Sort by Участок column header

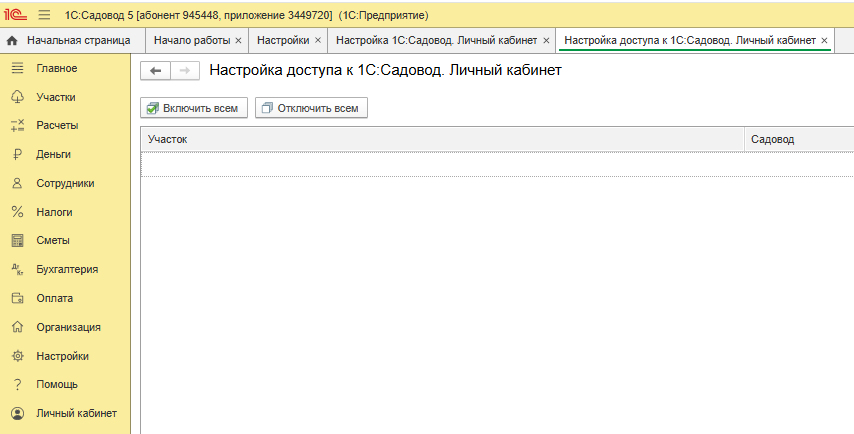click(442, 139)
